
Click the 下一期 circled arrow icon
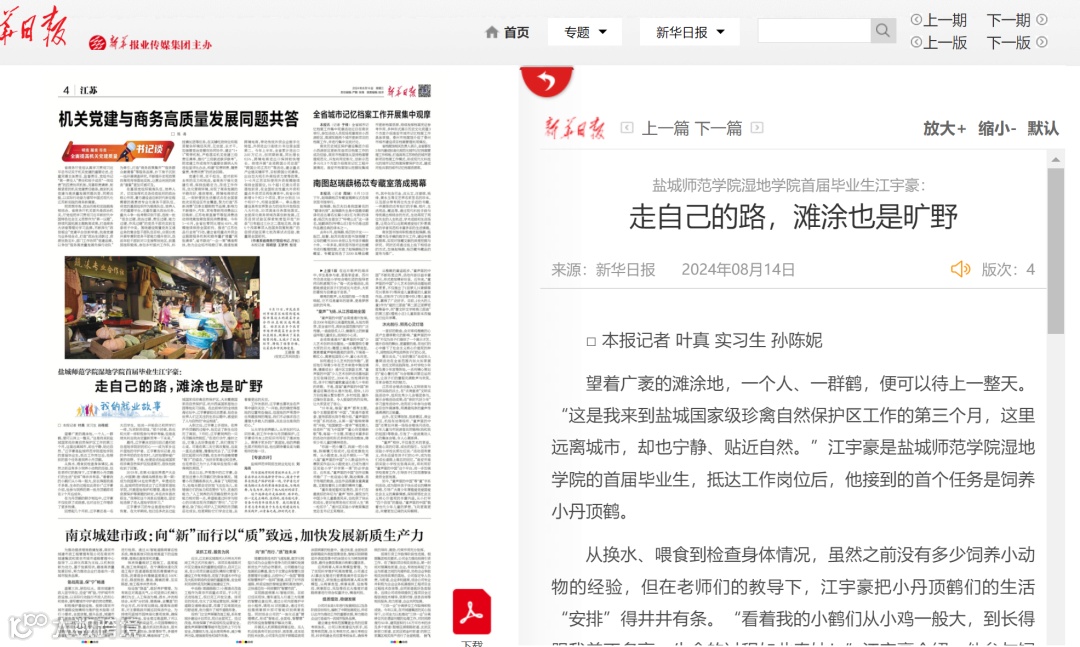click(x=1042, y=20)
